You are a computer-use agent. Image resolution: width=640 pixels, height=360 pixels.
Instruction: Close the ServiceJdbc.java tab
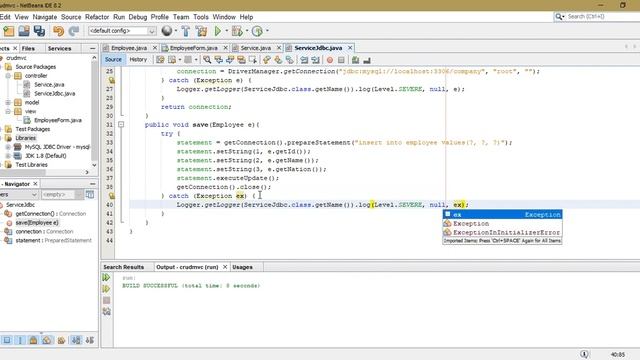350,48
